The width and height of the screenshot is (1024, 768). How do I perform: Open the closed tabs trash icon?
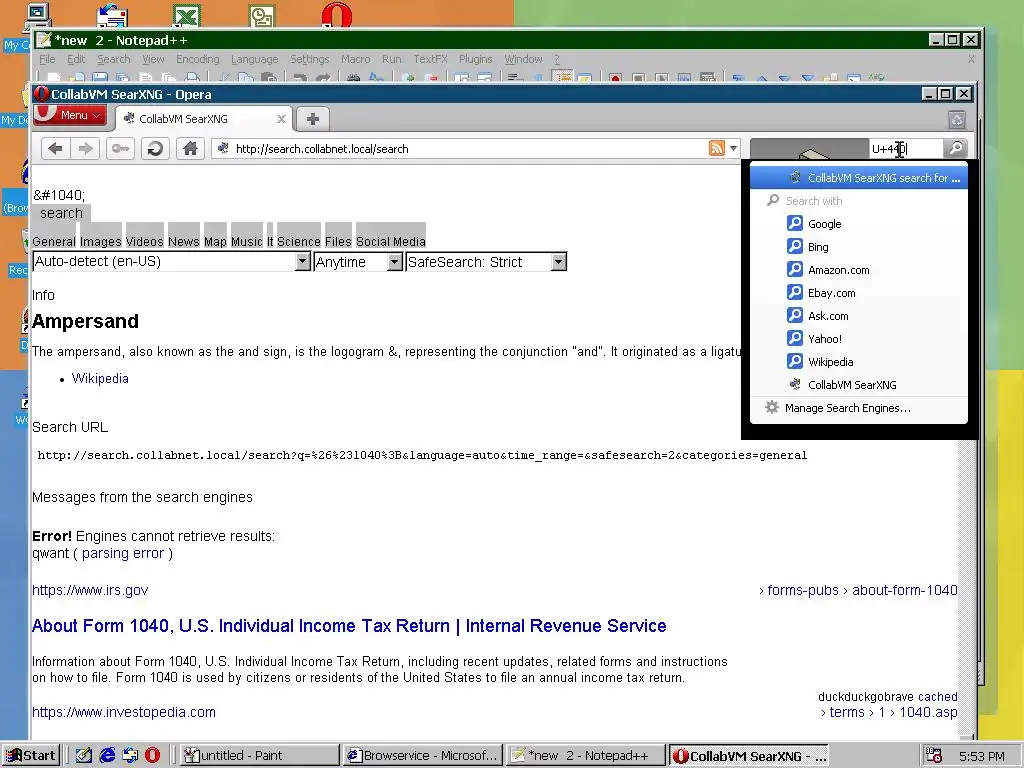point(957,120)
